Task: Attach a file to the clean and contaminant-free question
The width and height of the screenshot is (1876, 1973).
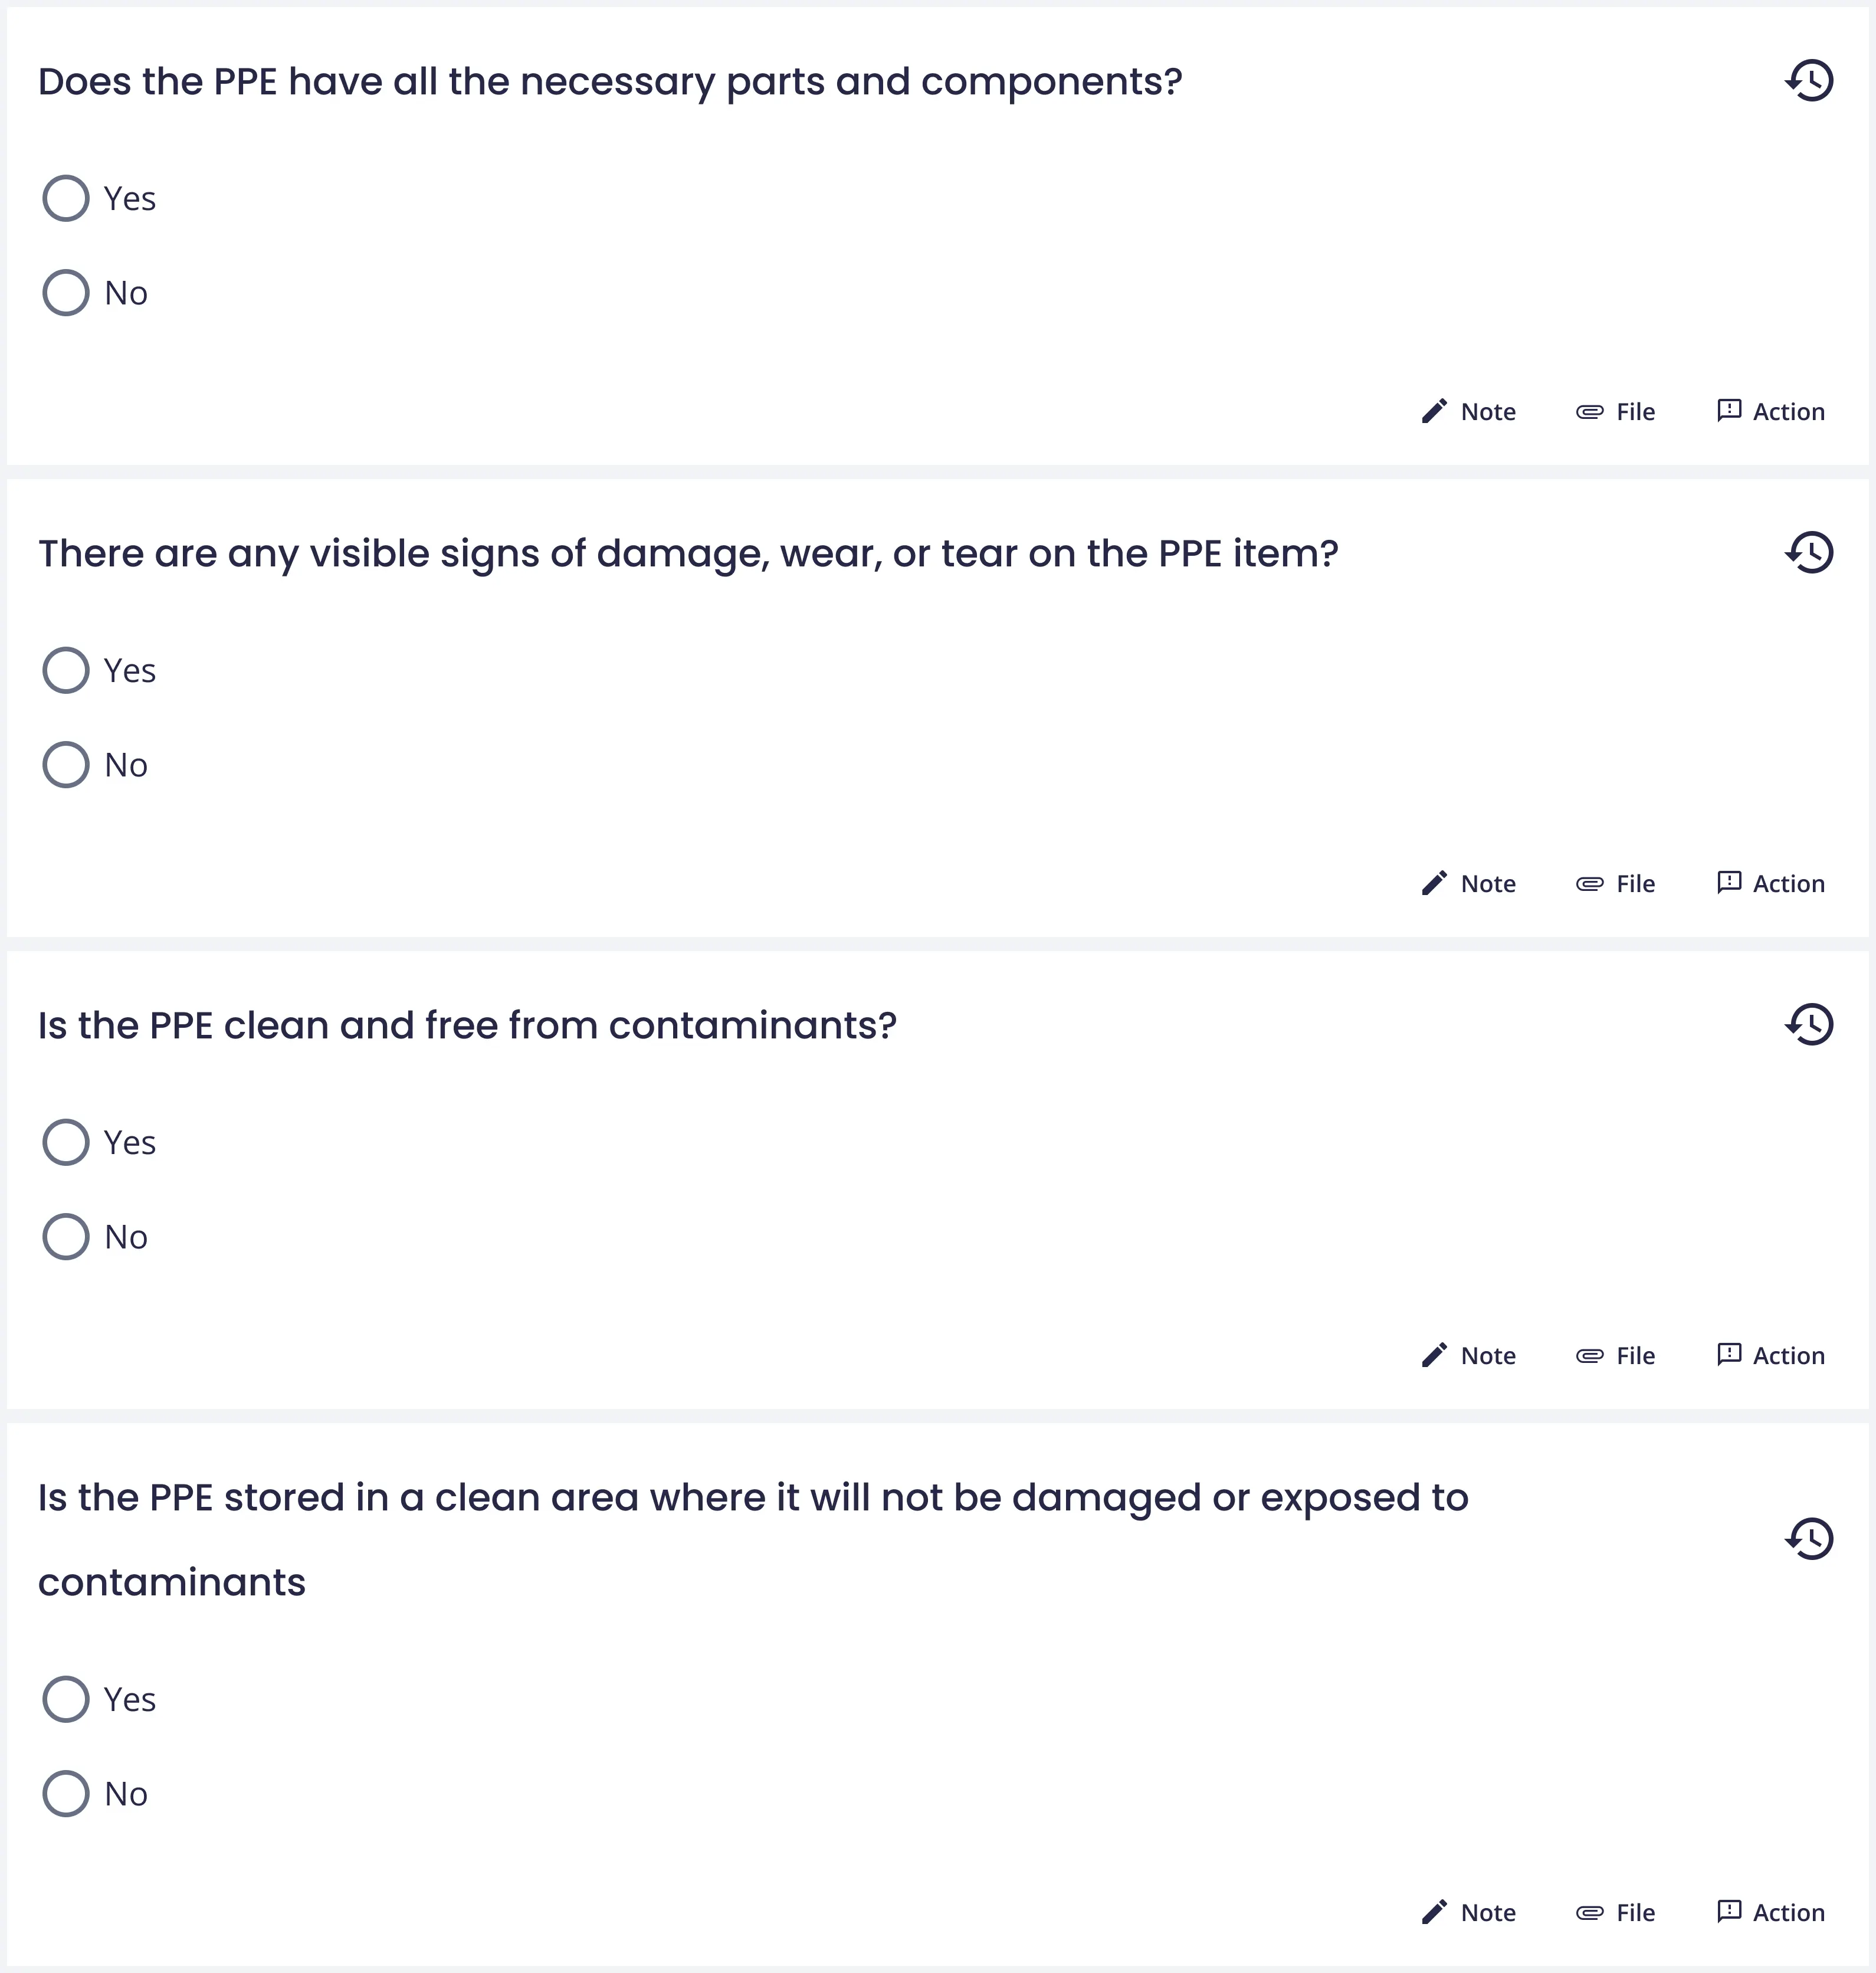Action: pyautogui.click(x=1615, y=1356)
